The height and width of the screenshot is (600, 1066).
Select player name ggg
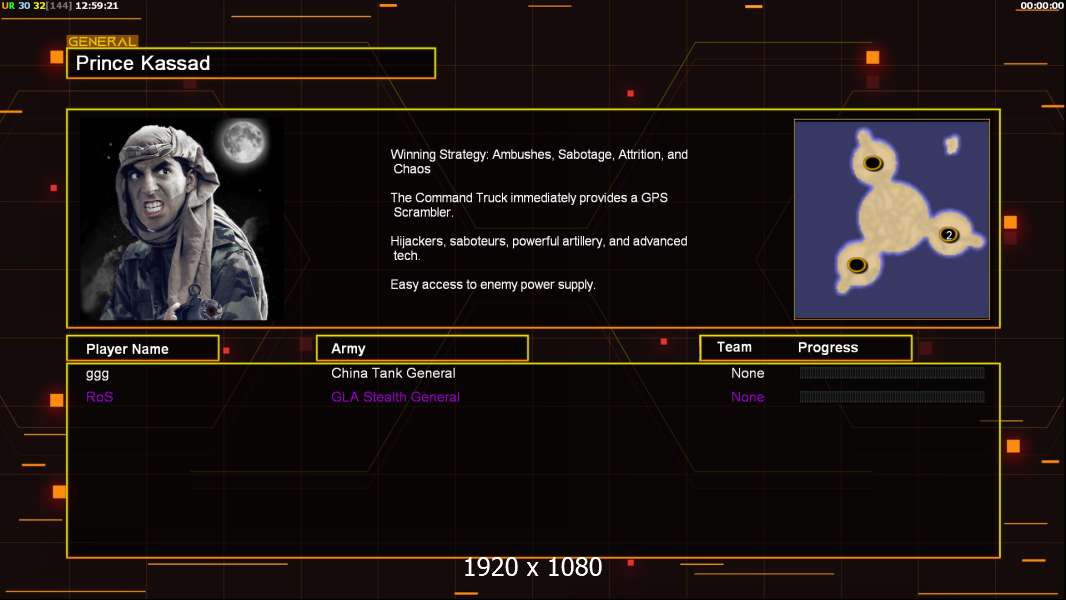pos(97,374)
